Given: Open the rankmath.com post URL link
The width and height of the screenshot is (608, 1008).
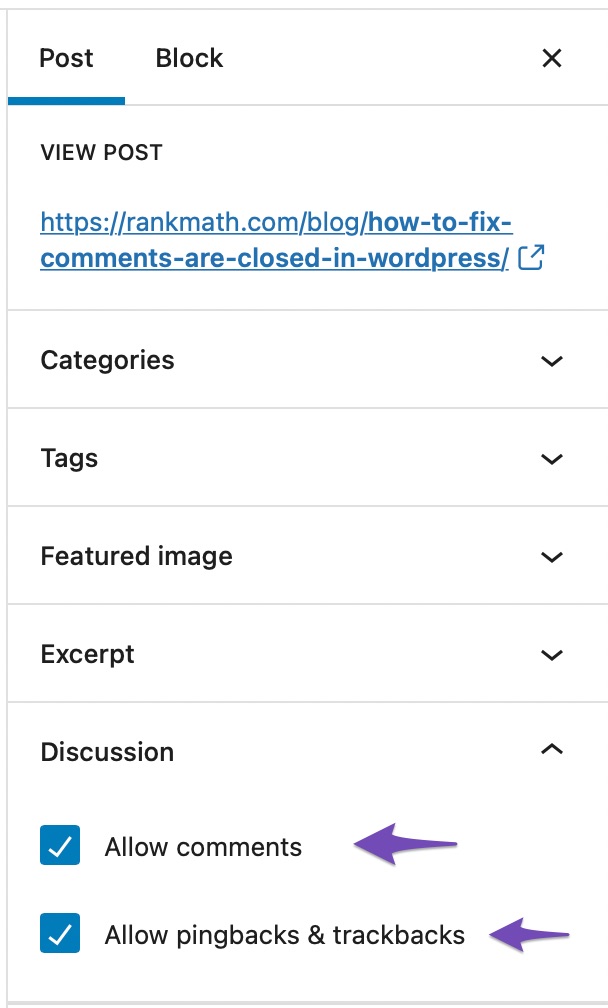Looking at the screenshot, I should pyautogui.click(x=276, y=240).
